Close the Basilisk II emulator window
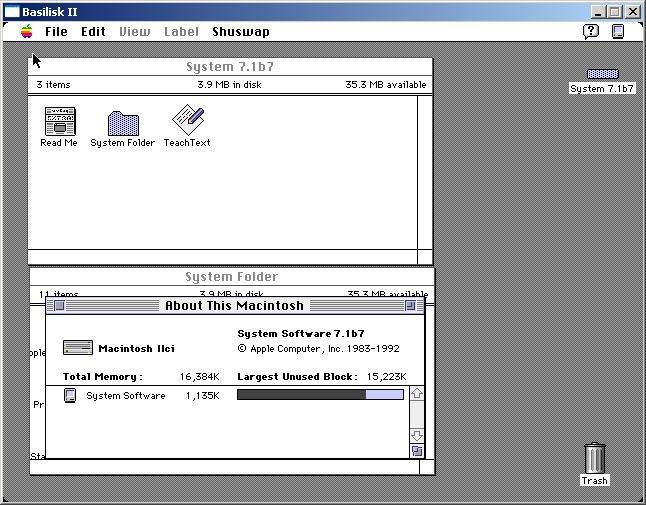Viewport: 646px width, 505px height. pyautogui.click(x=633, y=12)
